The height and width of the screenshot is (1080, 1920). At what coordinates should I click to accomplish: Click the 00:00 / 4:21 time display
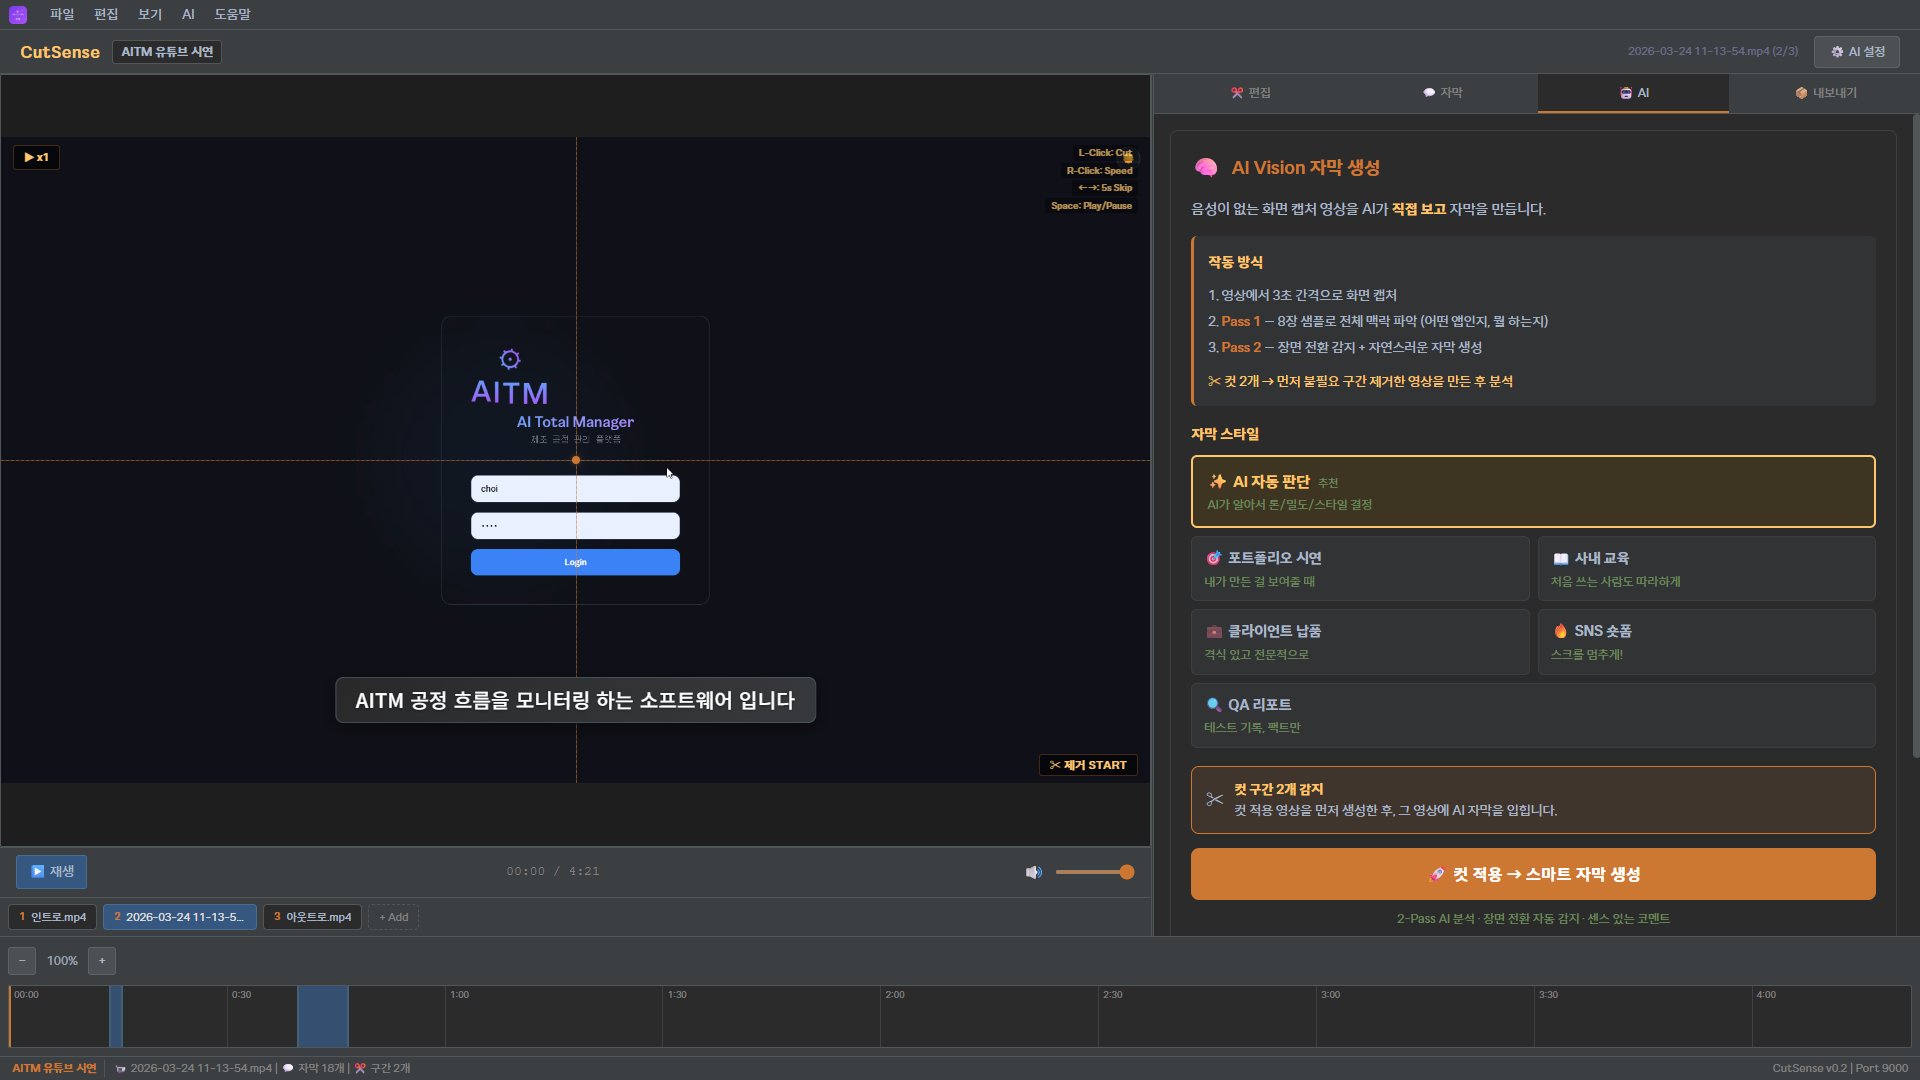coord(553,872)
